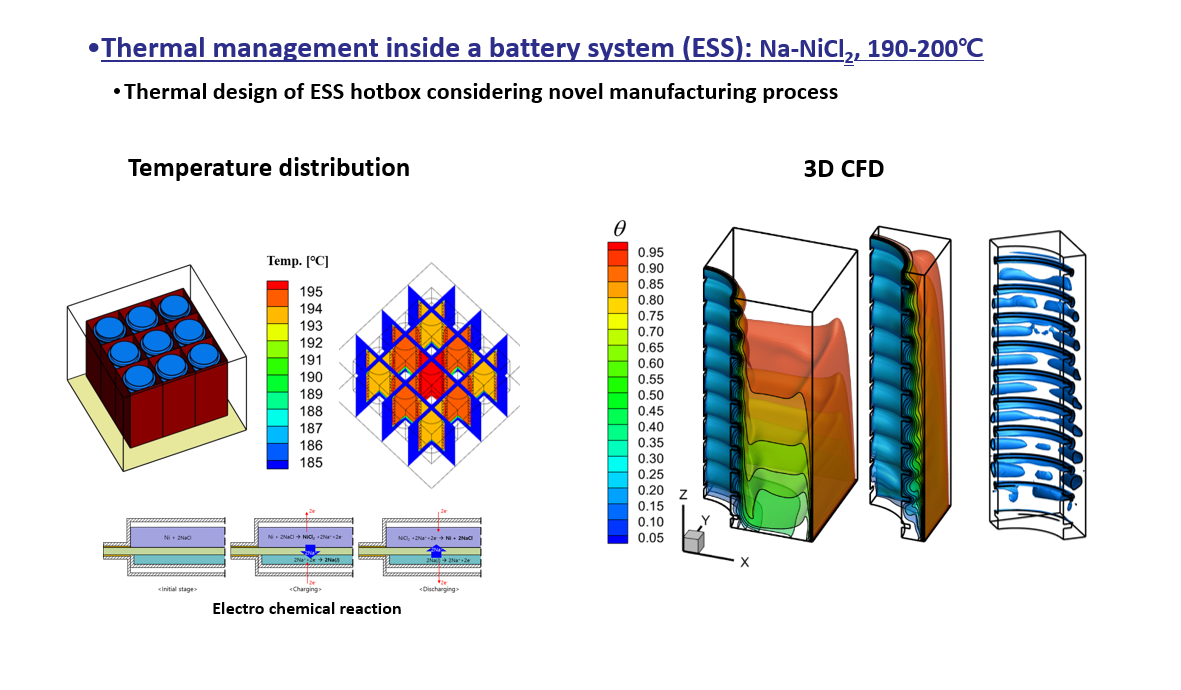Select the blue 185 temperature swatch
This screenshot has width=1181, height=690.
coord(277,462)
